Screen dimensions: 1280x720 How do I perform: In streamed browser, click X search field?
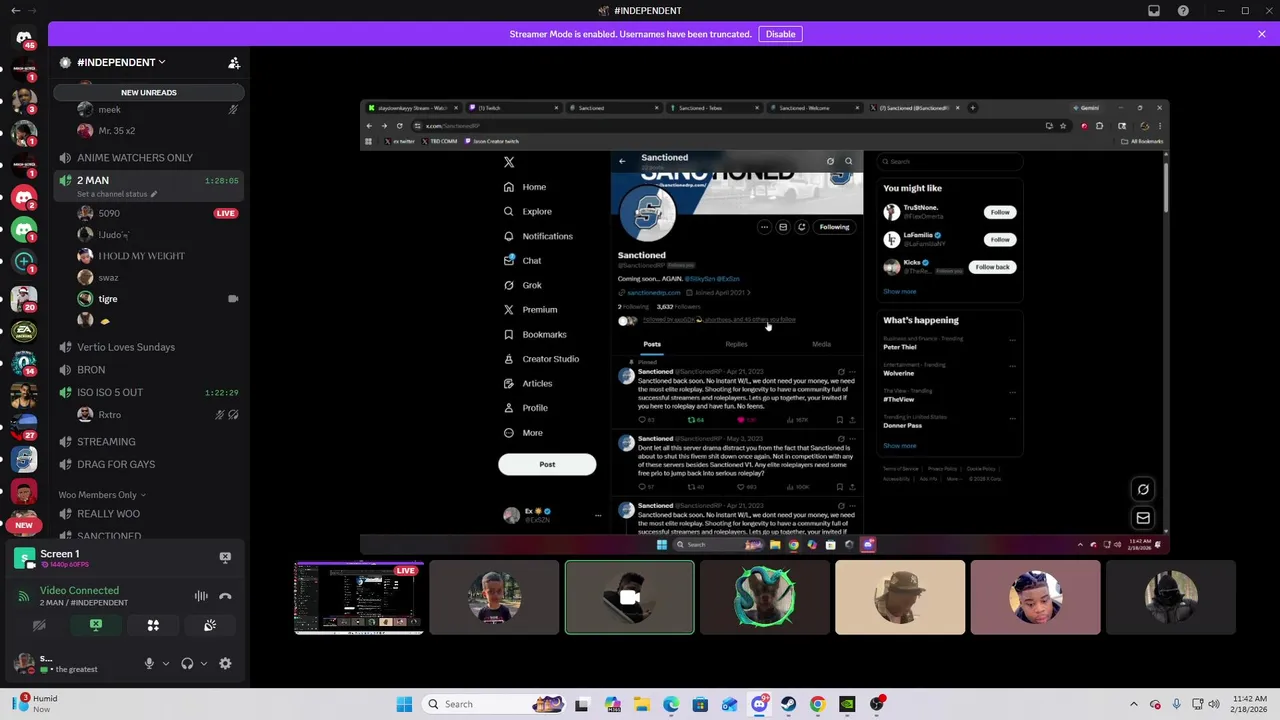point(949,162)
